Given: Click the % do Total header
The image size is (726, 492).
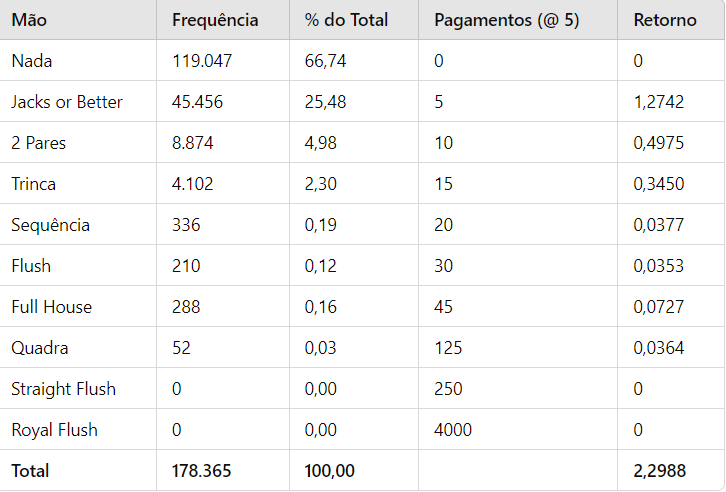Looking at the screenshot, I should [x=346, y=20].
